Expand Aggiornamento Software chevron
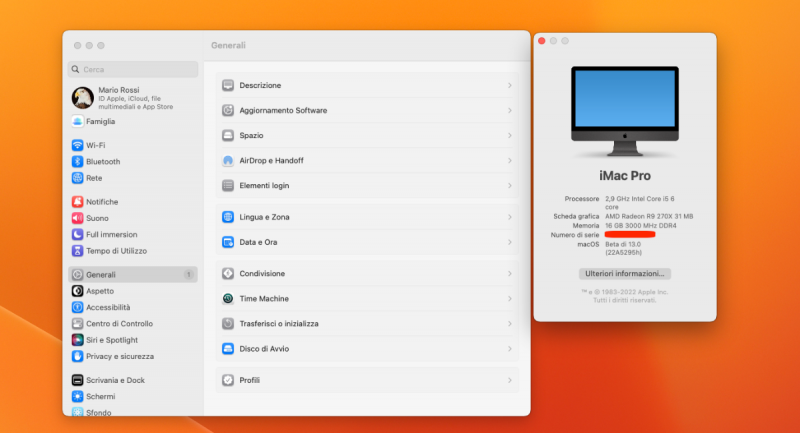This screenshot has height=433, width=800. click(x=510, y=110)
